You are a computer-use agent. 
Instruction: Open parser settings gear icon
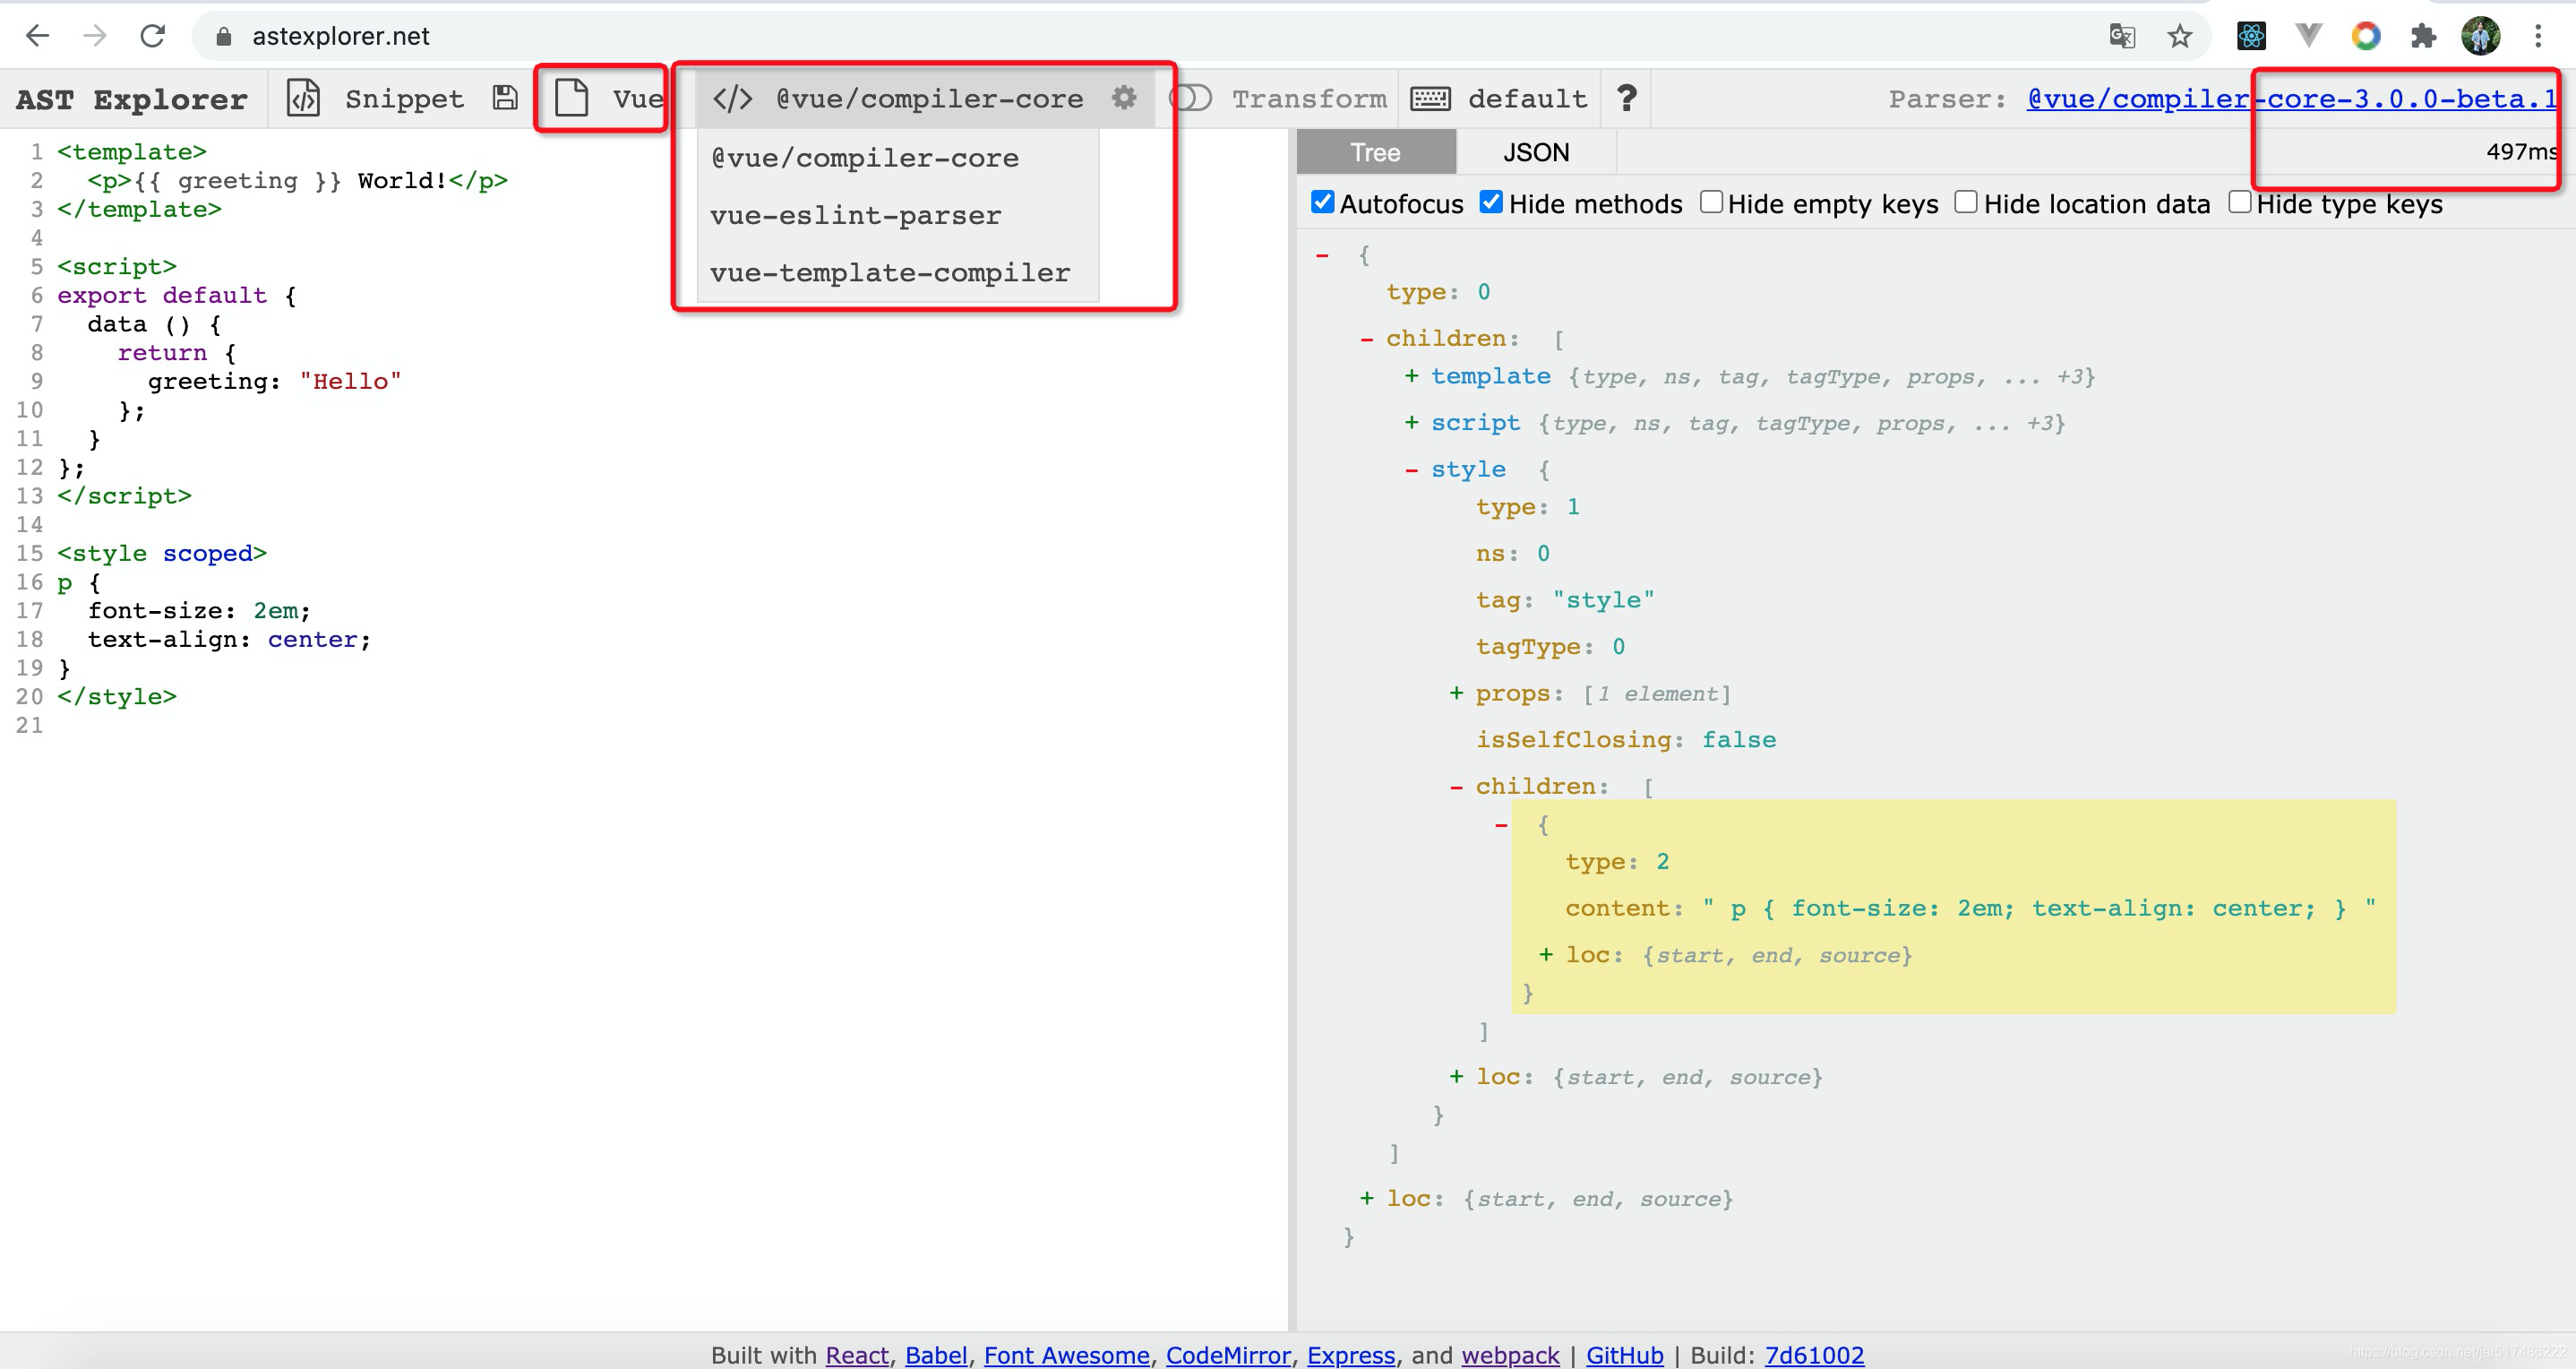[1124, 98]
